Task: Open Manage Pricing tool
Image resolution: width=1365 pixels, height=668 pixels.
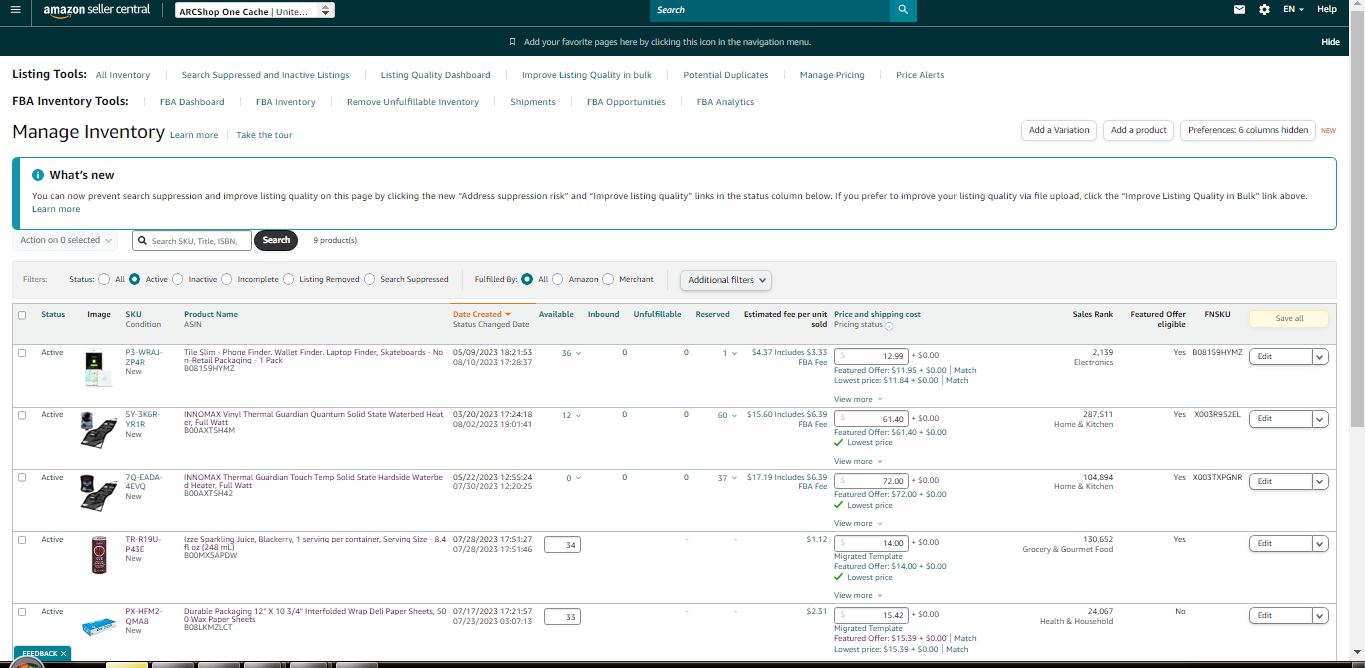Action: coord(832,75)
